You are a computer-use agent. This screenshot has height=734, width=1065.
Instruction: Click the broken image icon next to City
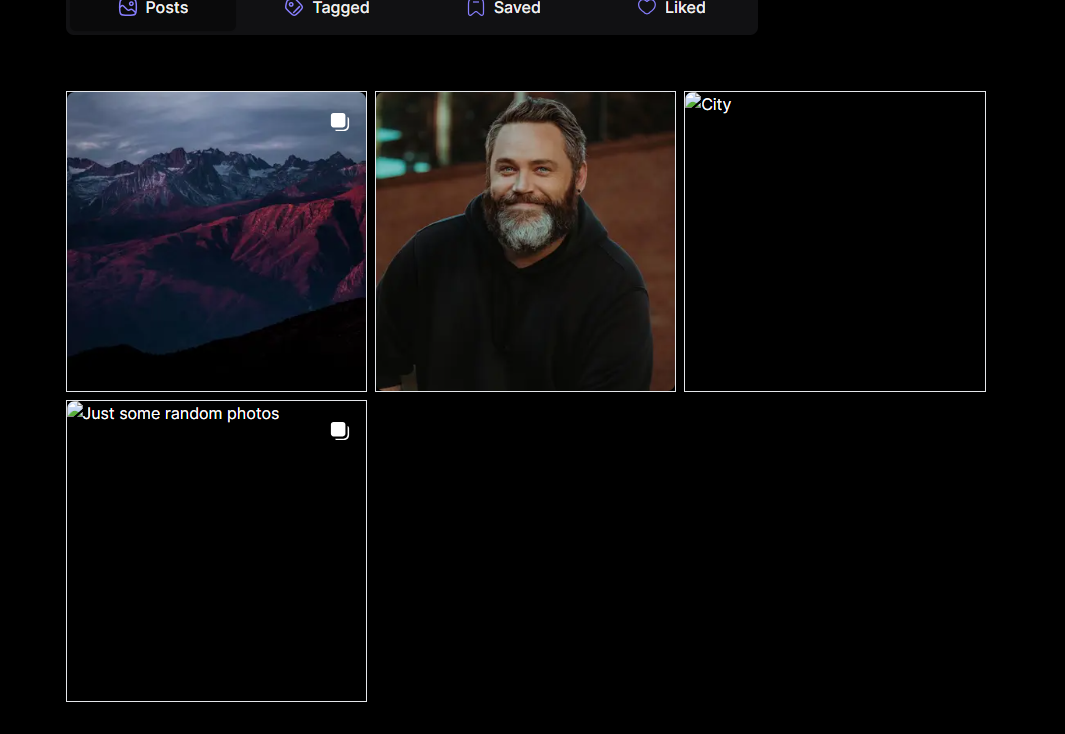point(693,102)
